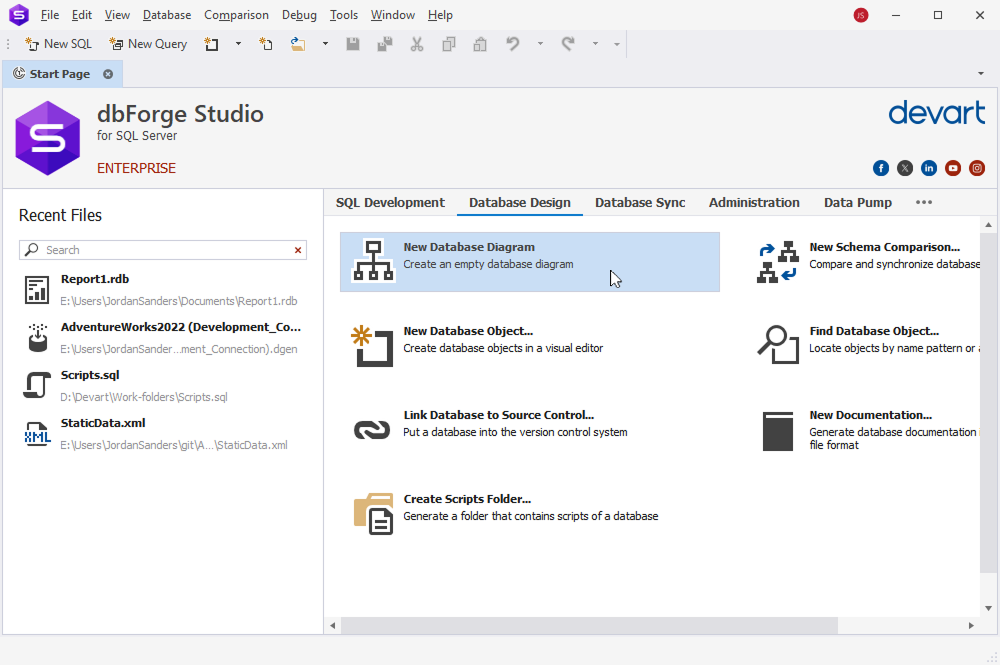Click the Cut icon in the toolbar

(416, 45)
